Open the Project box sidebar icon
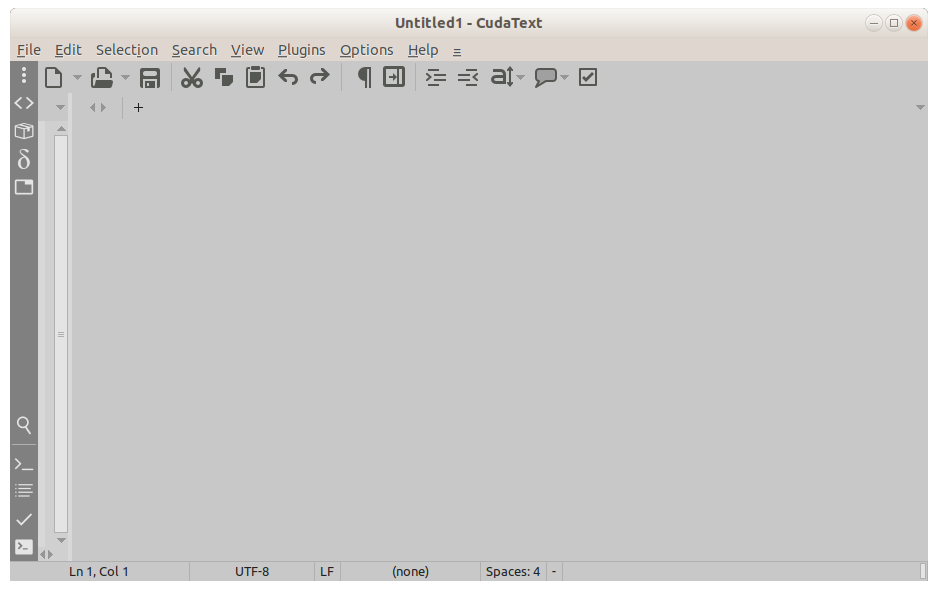Viewport: 938px width, 591px height. (24, 131)
